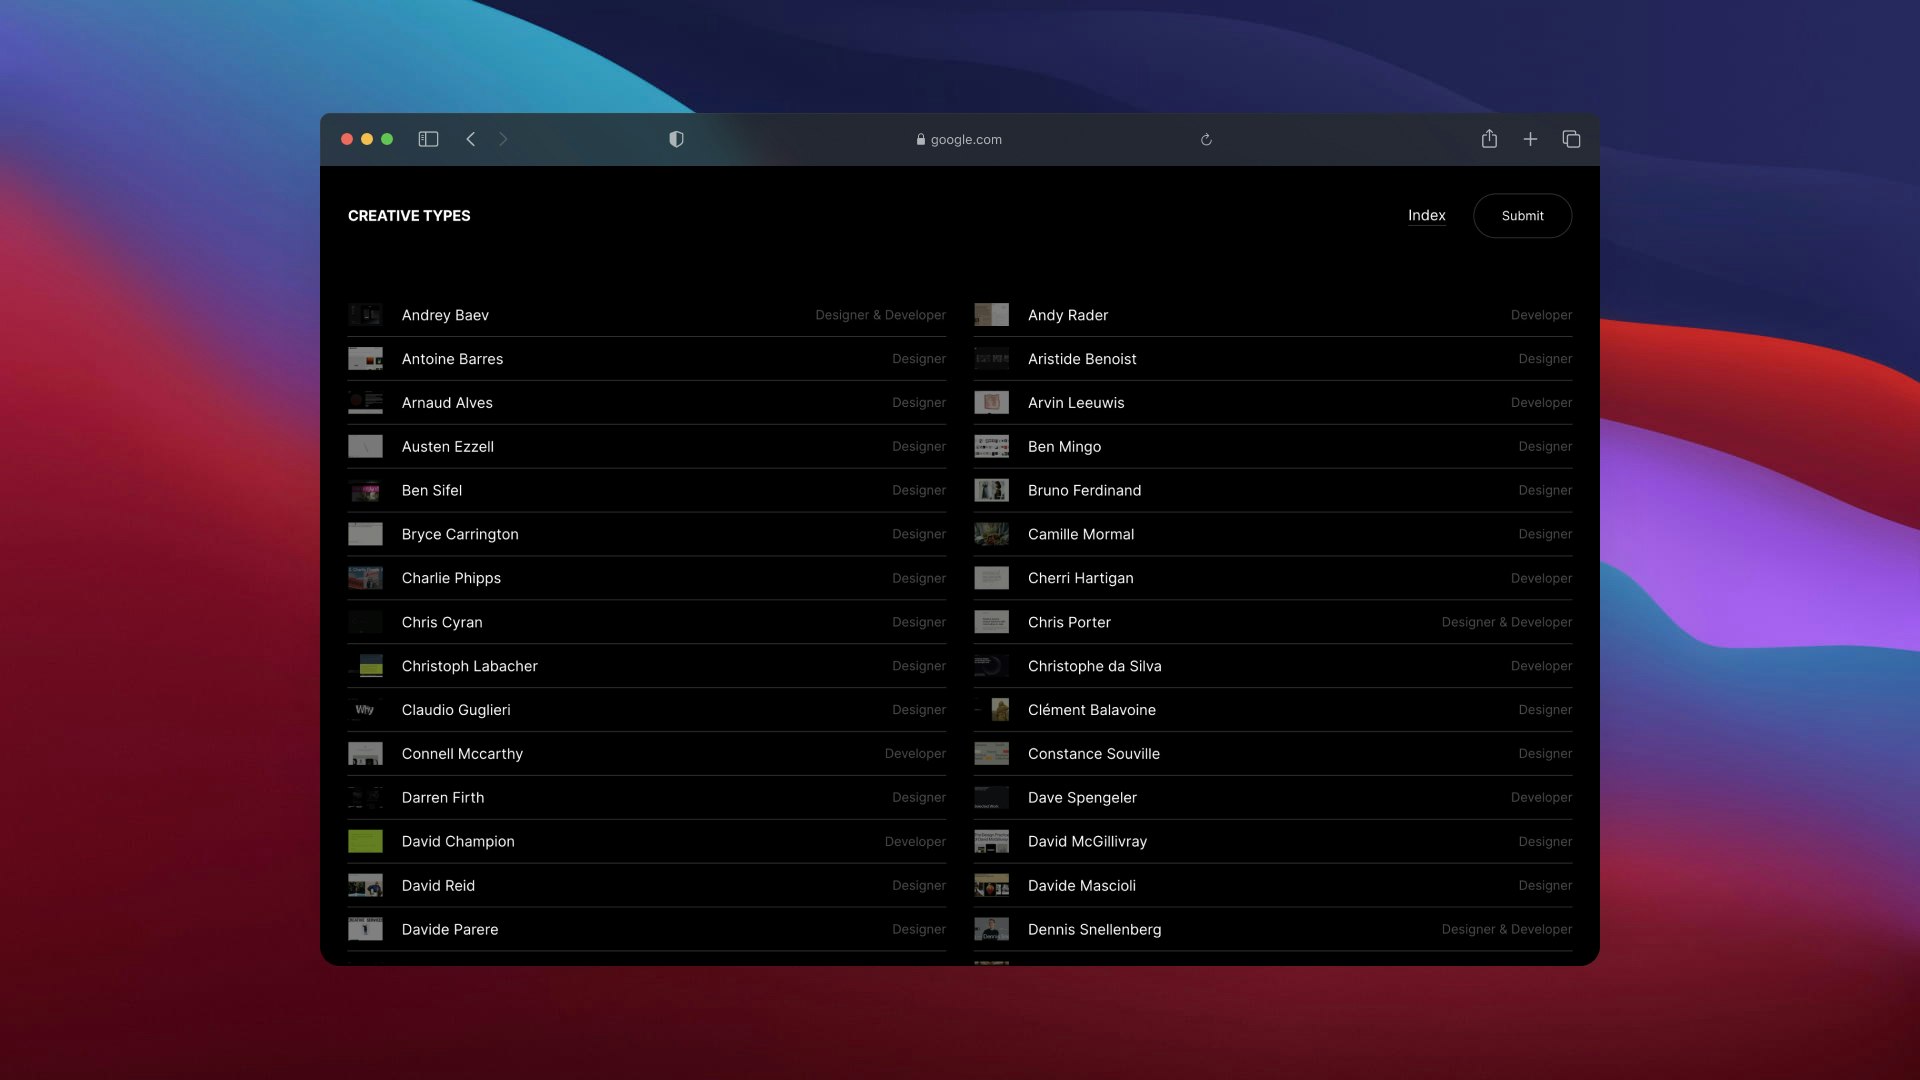Click Developer label beside Arvin Leeuwis
Image resolution: width=1920 pixels, height=1080 pixels.
point(1541,403)
